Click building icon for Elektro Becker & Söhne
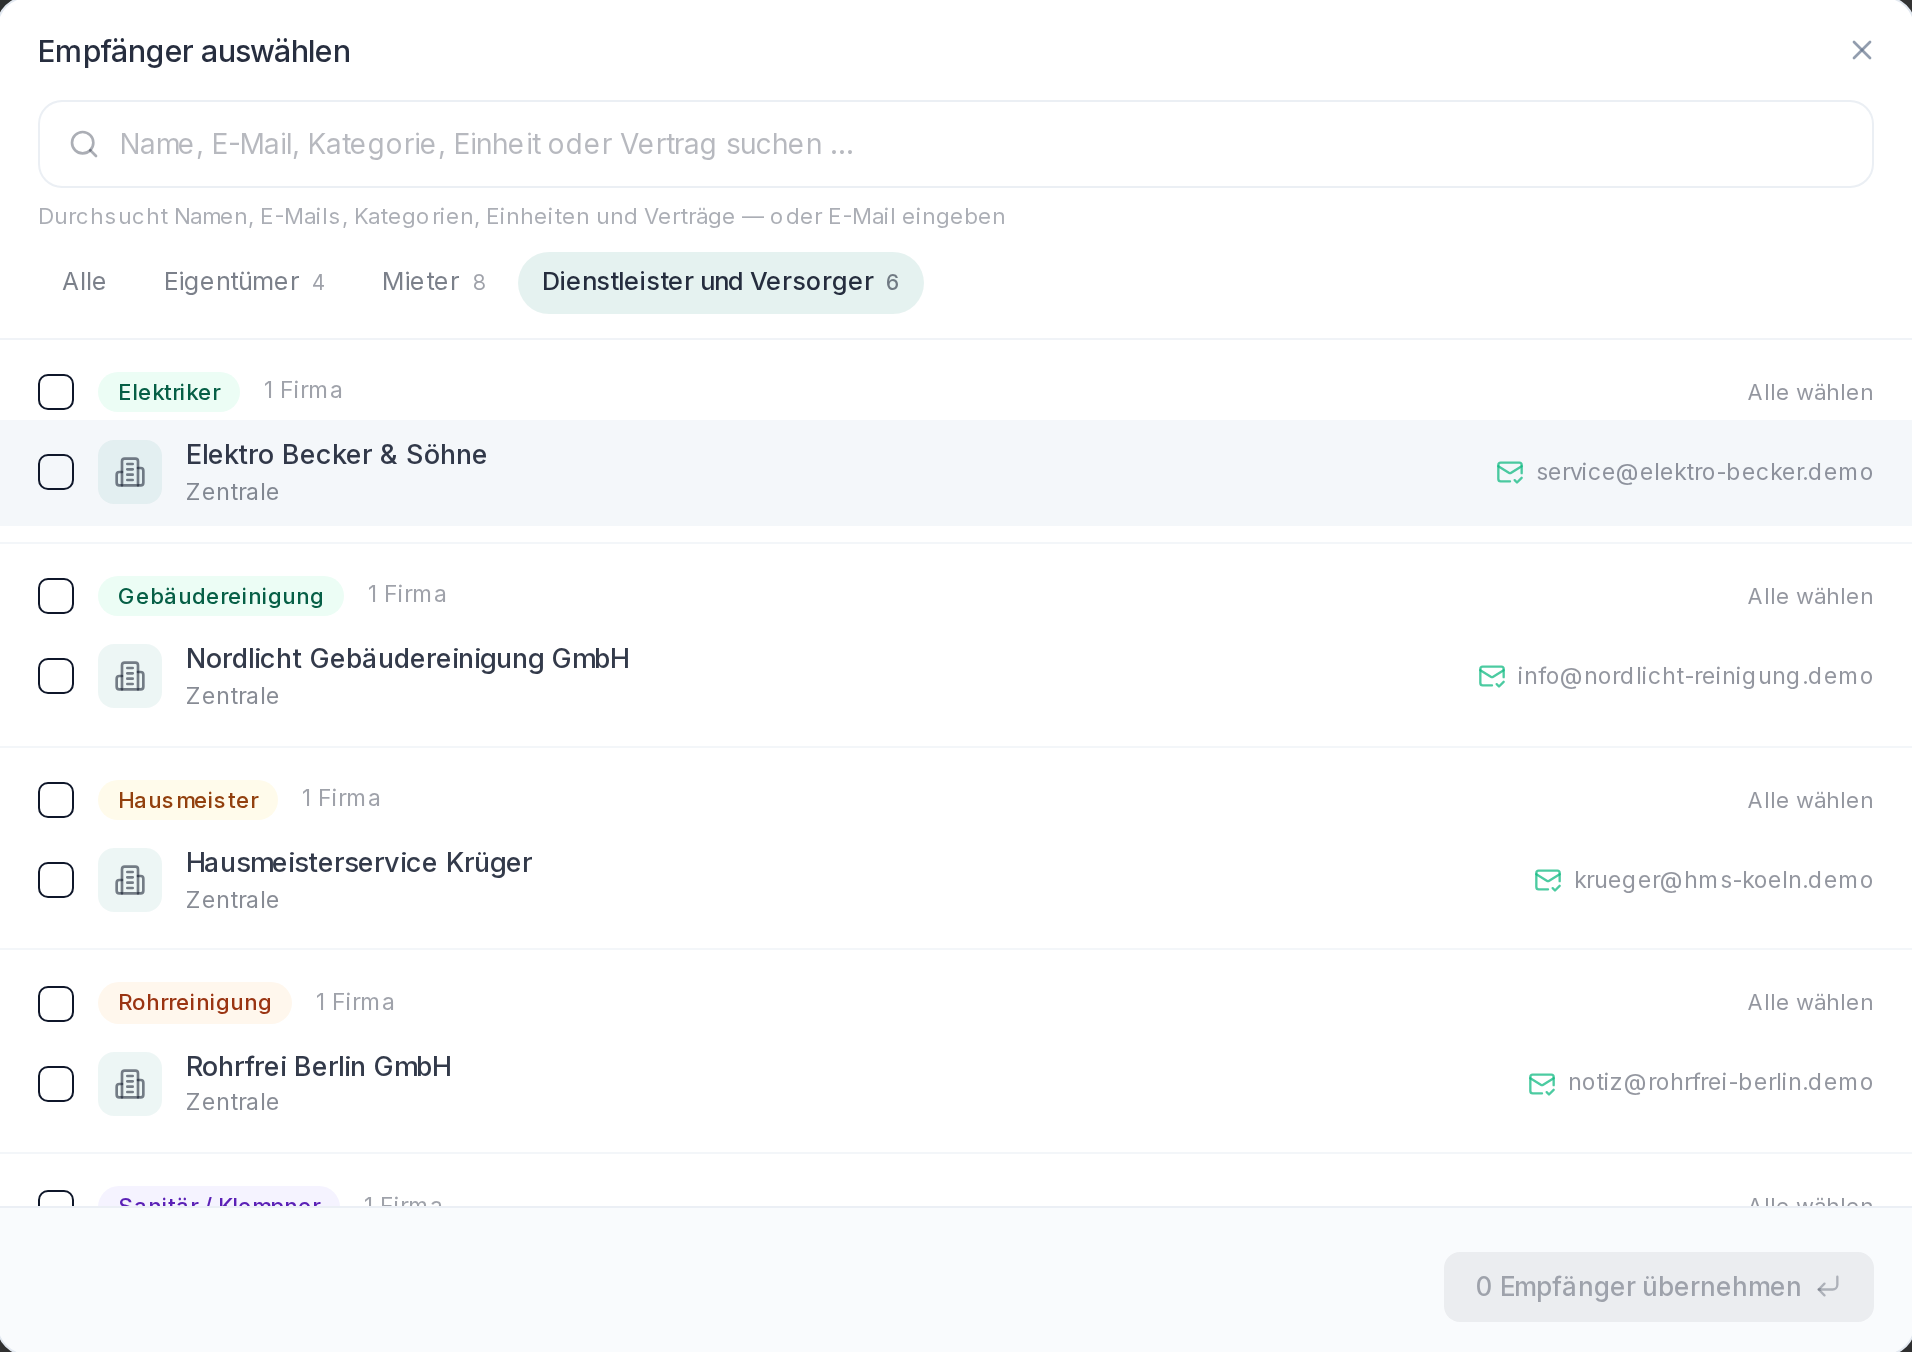 click(x=130, y=472)
